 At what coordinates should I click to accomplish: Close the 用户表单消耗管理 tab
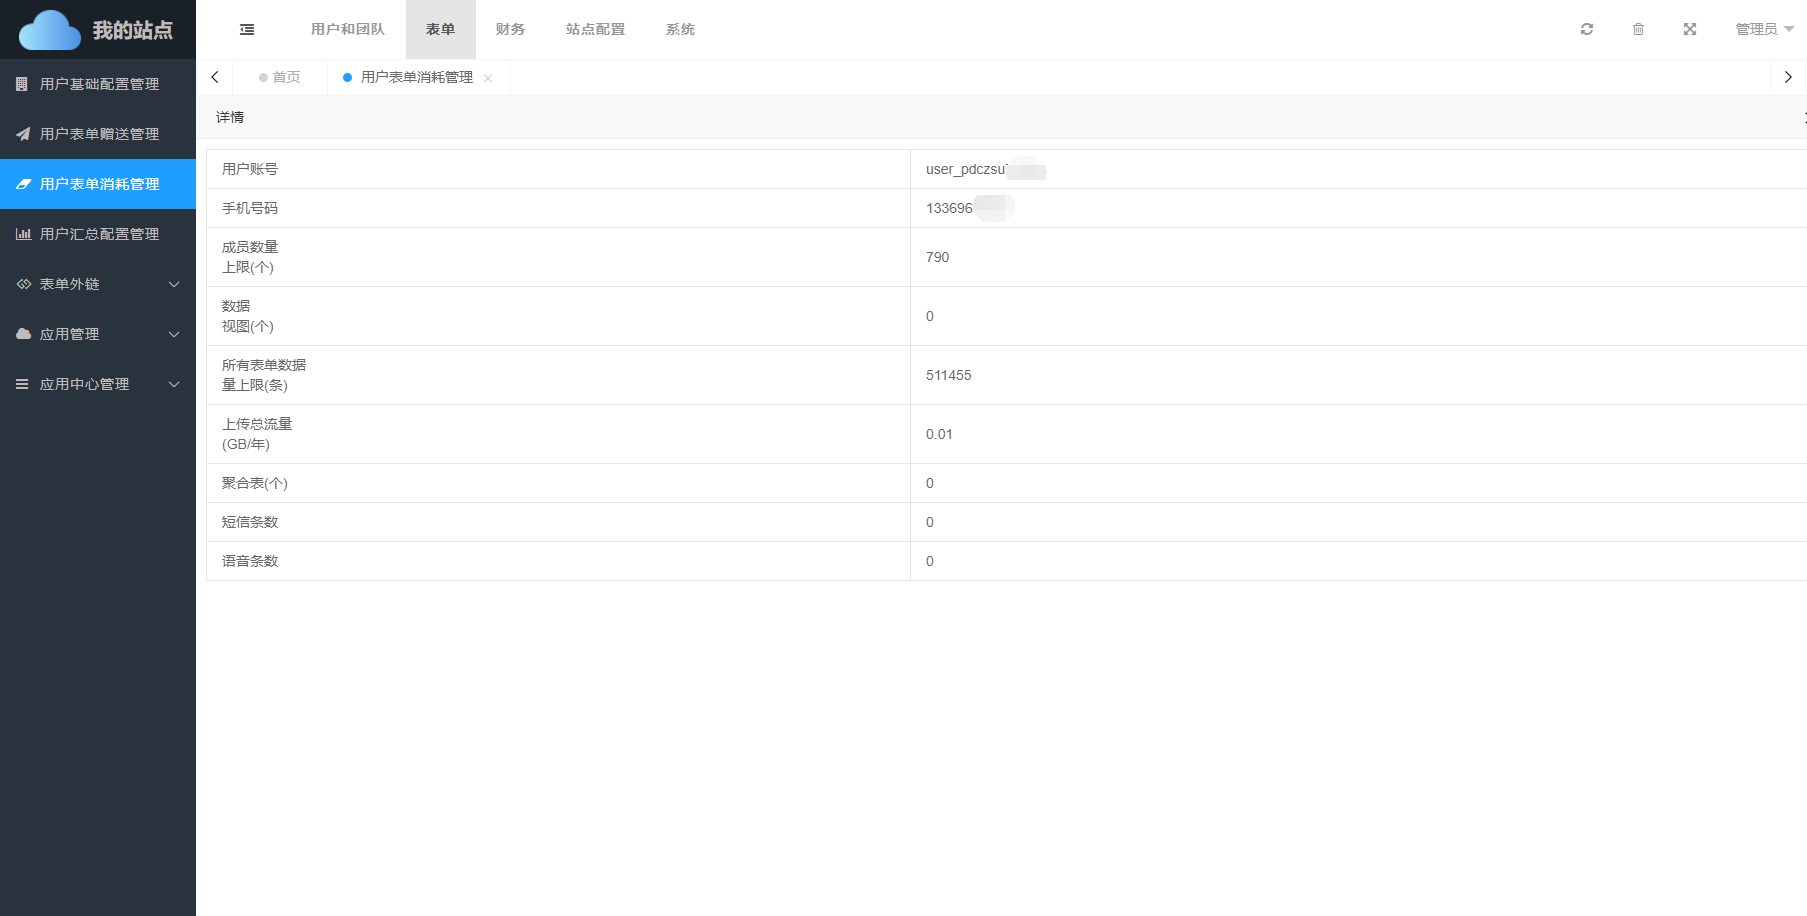tap(488, 78)
